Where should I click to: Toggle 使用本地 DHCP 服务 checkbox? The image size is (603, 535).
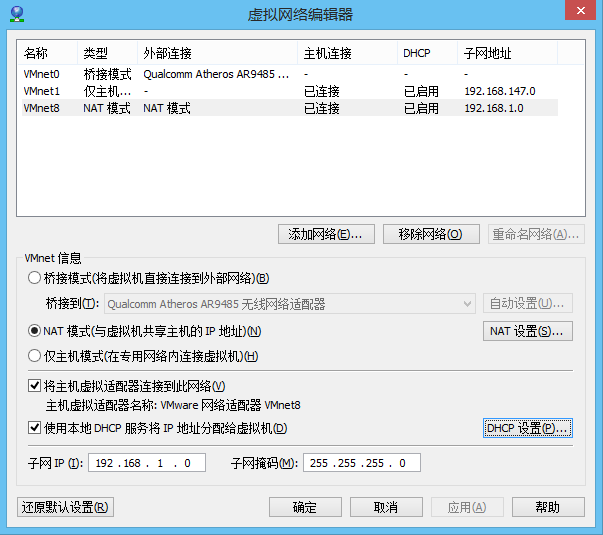click(35, 427)
